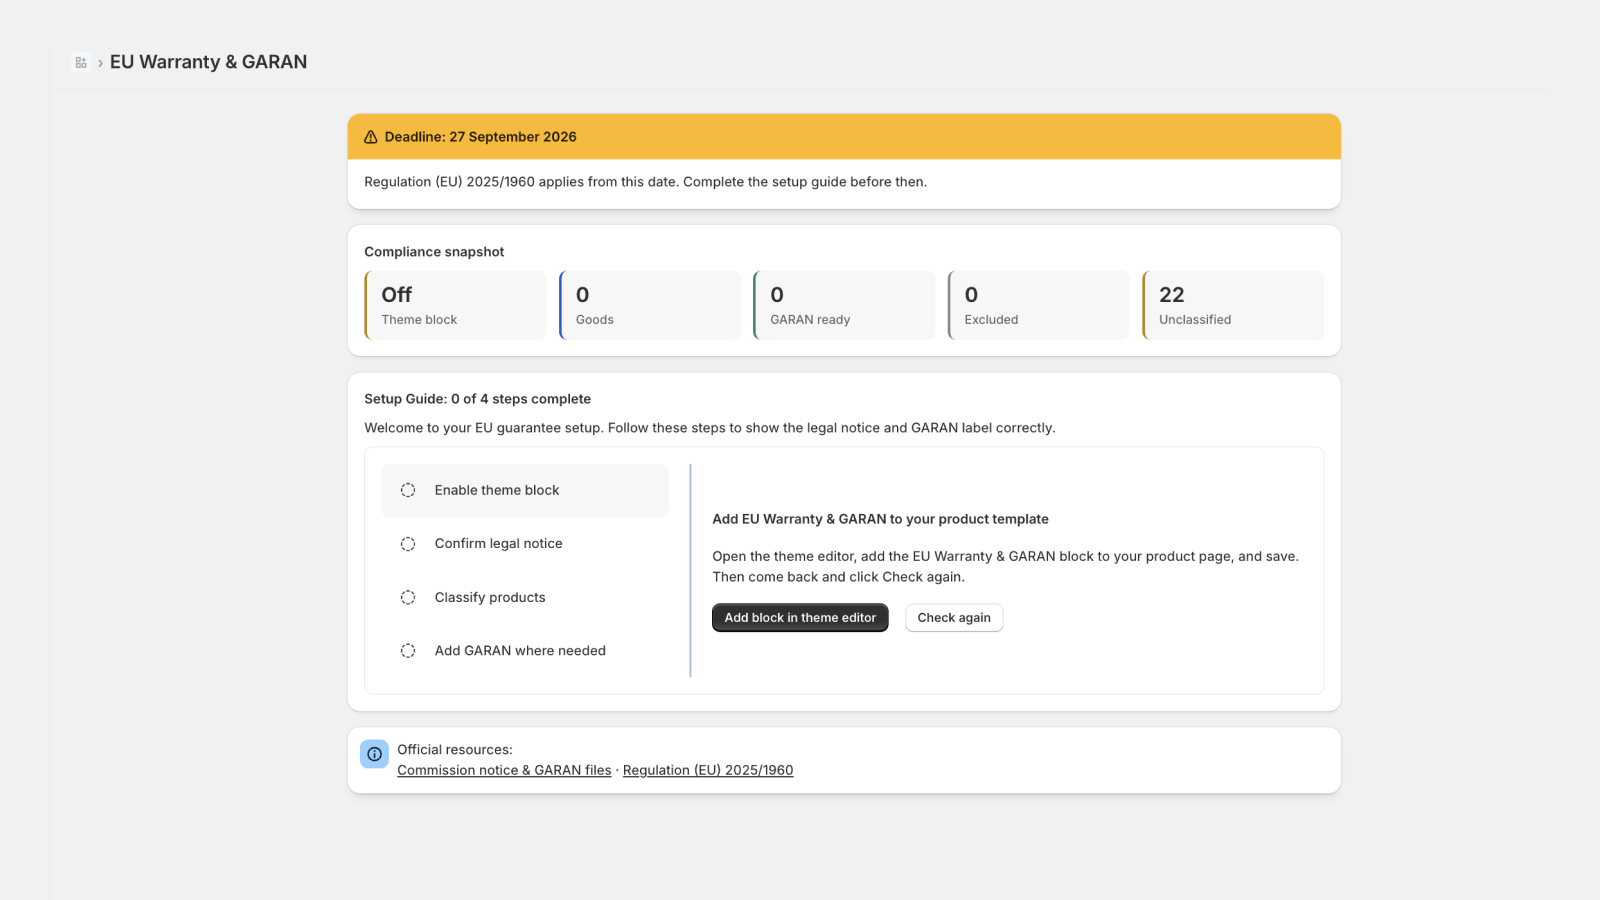Open the Confirm legal notice step

[525, 544]
